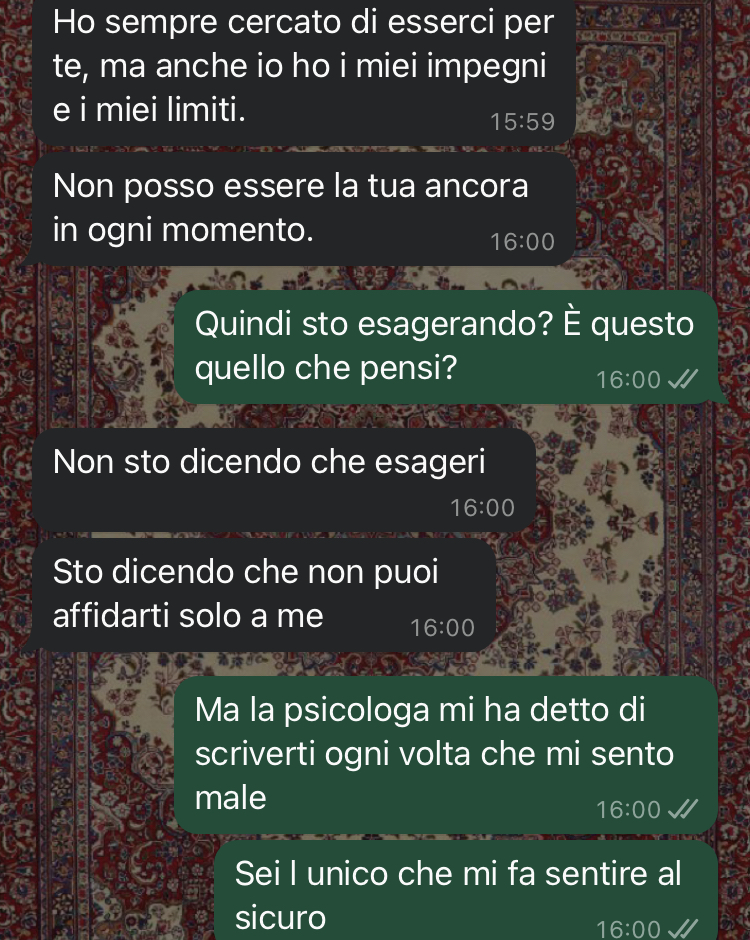Select the 'Ma la psicologa mi ha detto' bubble
This screenshot has width=750, height=940.
coord(446,755)
